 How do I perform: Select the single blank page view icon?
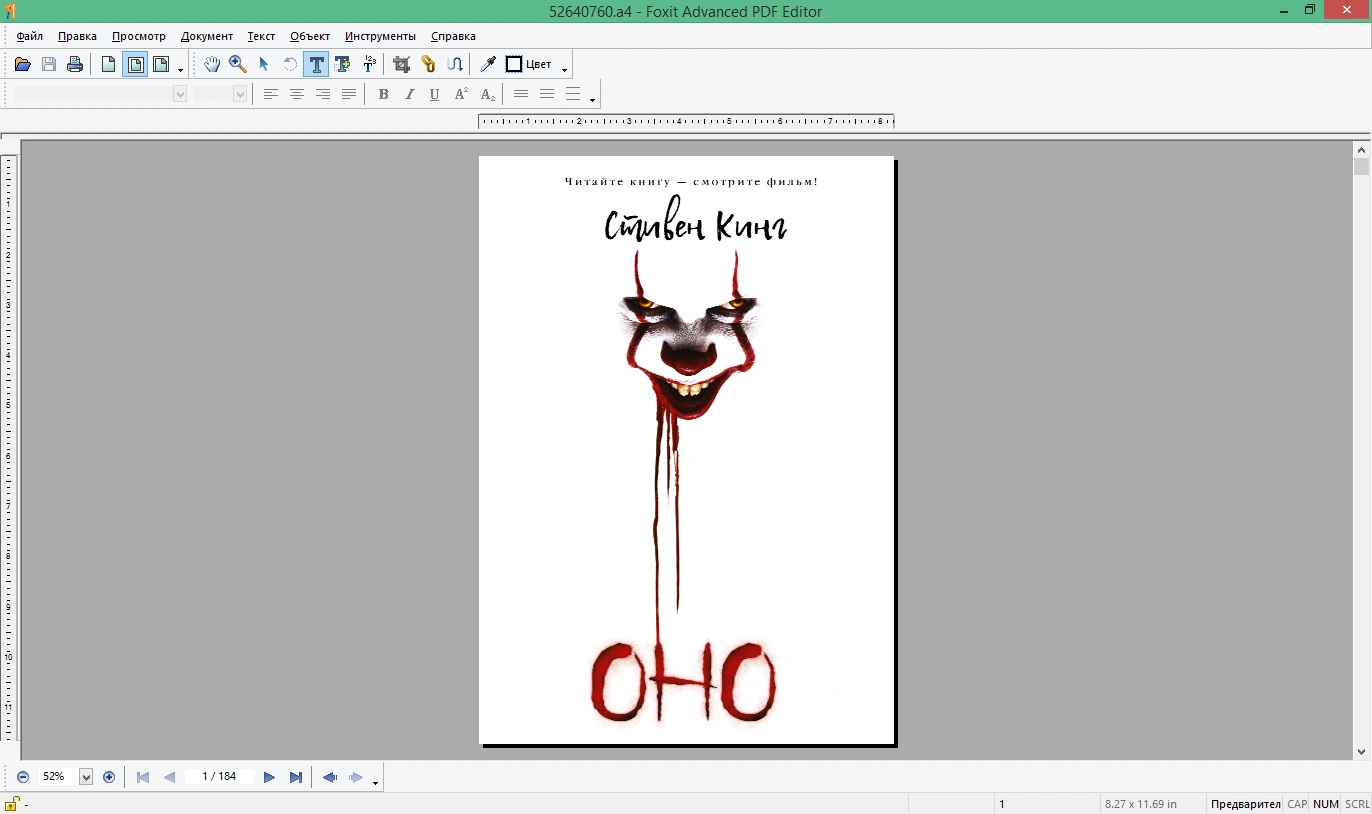(109, 65)
